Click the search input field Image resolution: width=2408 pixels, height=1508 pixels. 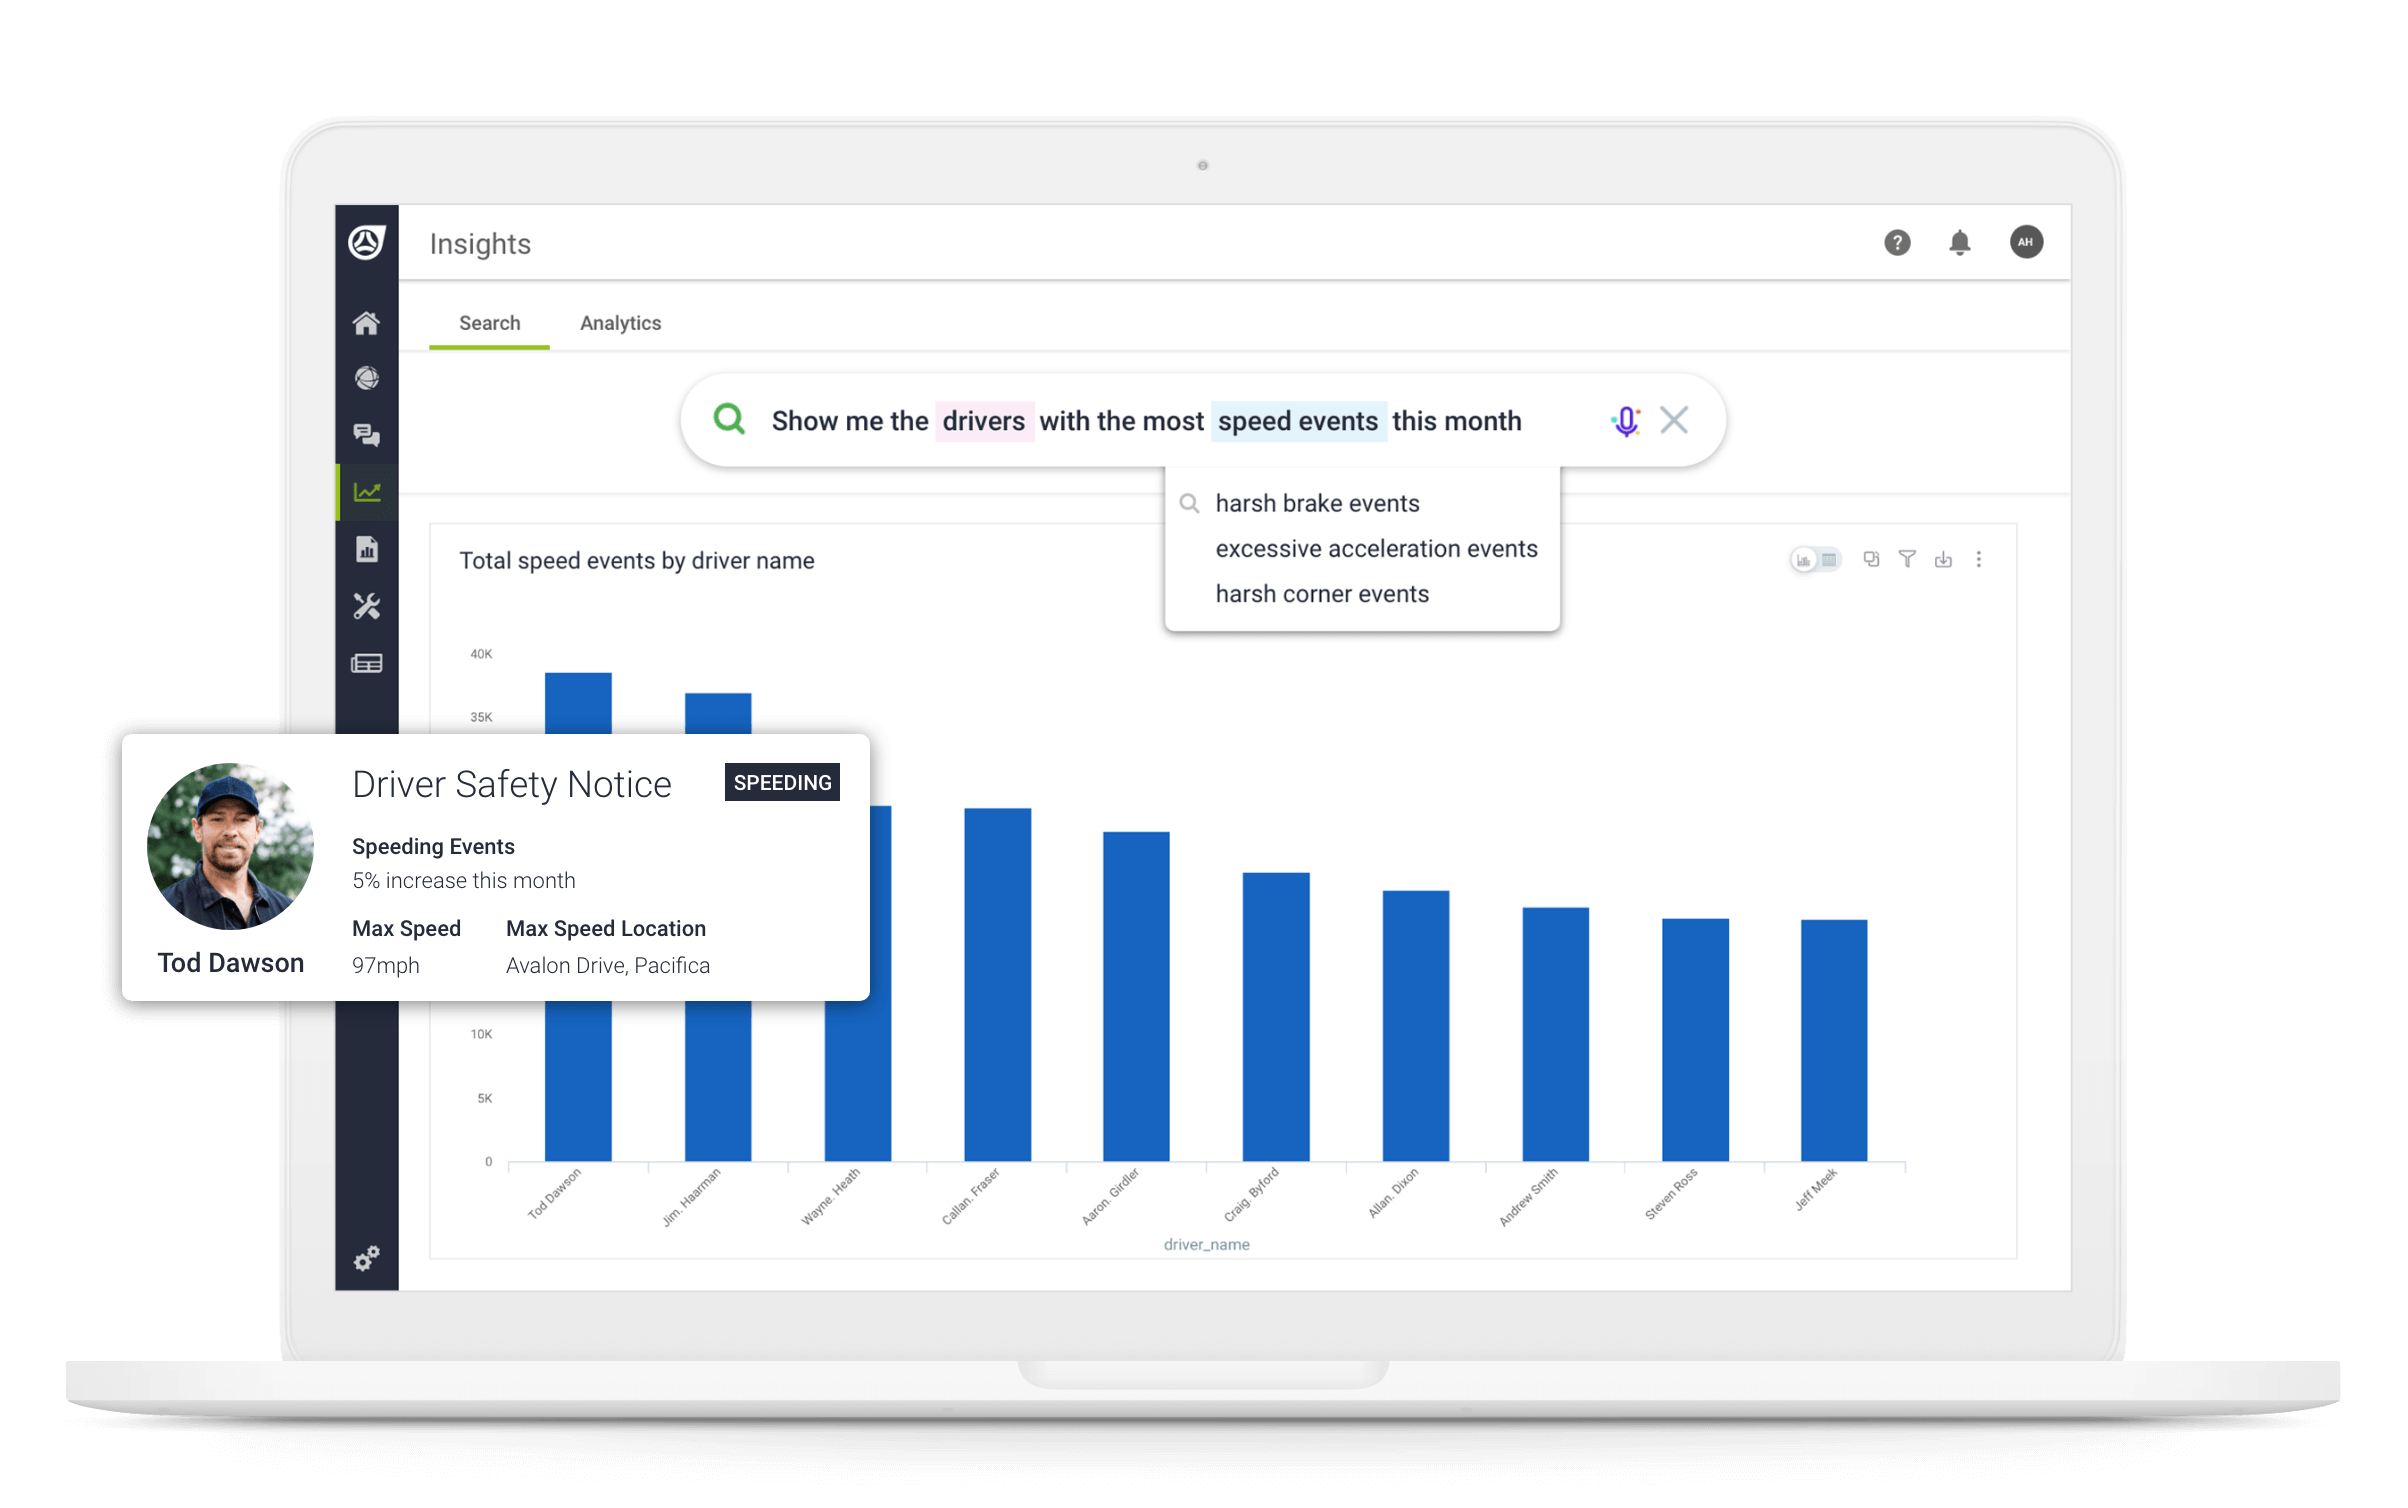point(1204,420)
